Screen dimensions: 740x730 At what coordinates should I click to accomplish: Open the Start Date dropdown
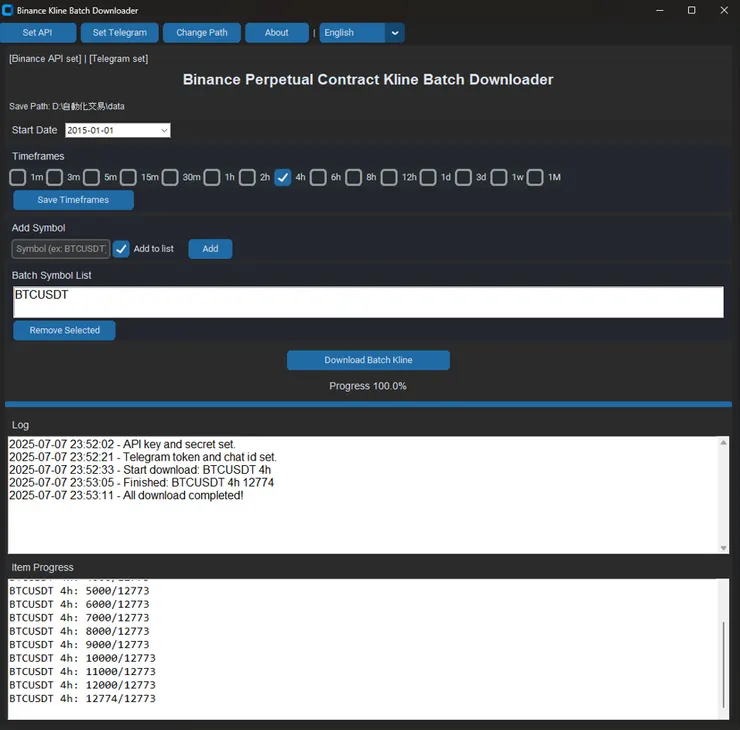[x=164, y=130]
